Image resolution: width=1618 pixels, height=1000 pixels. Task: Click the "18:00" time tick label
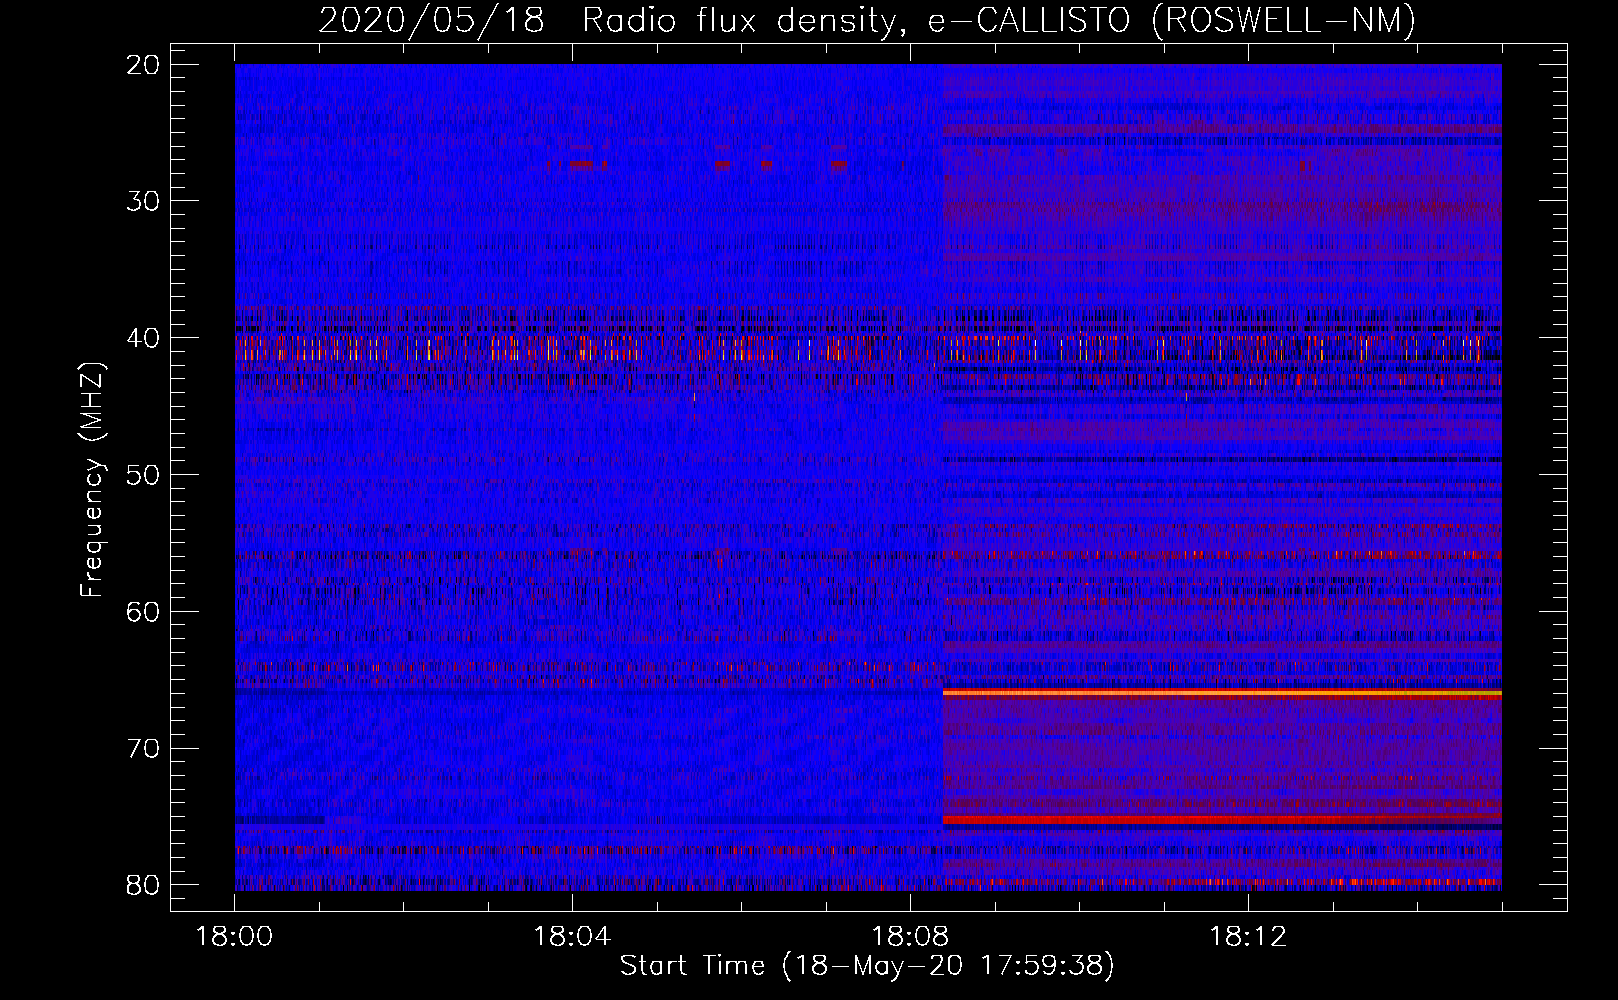[x=234, y=937]
